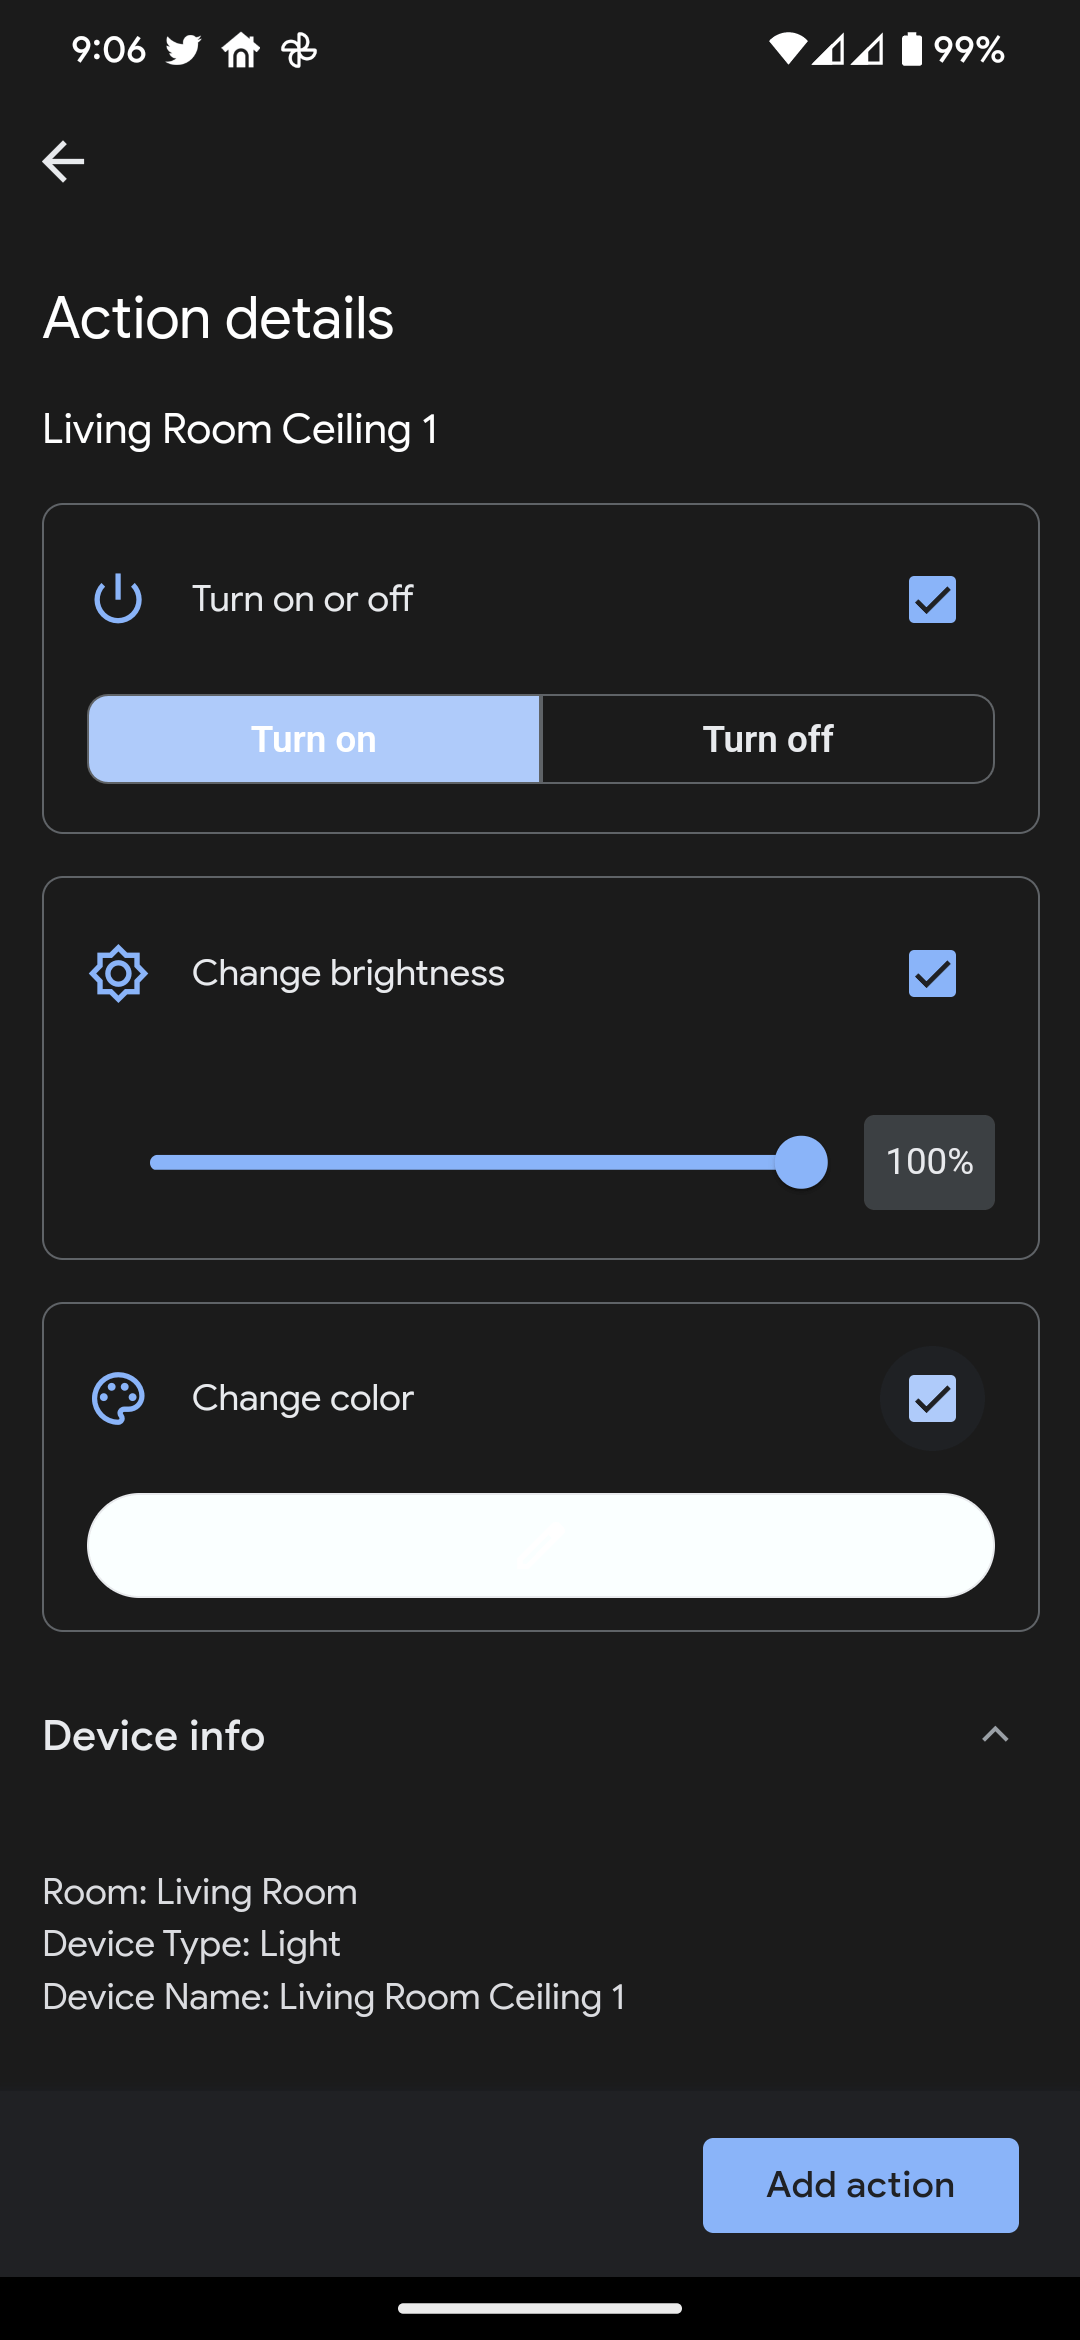Uncheck the Turn on or off checkbox
The height and width of the screenshot is (2340, 1080).
point(931,598)
